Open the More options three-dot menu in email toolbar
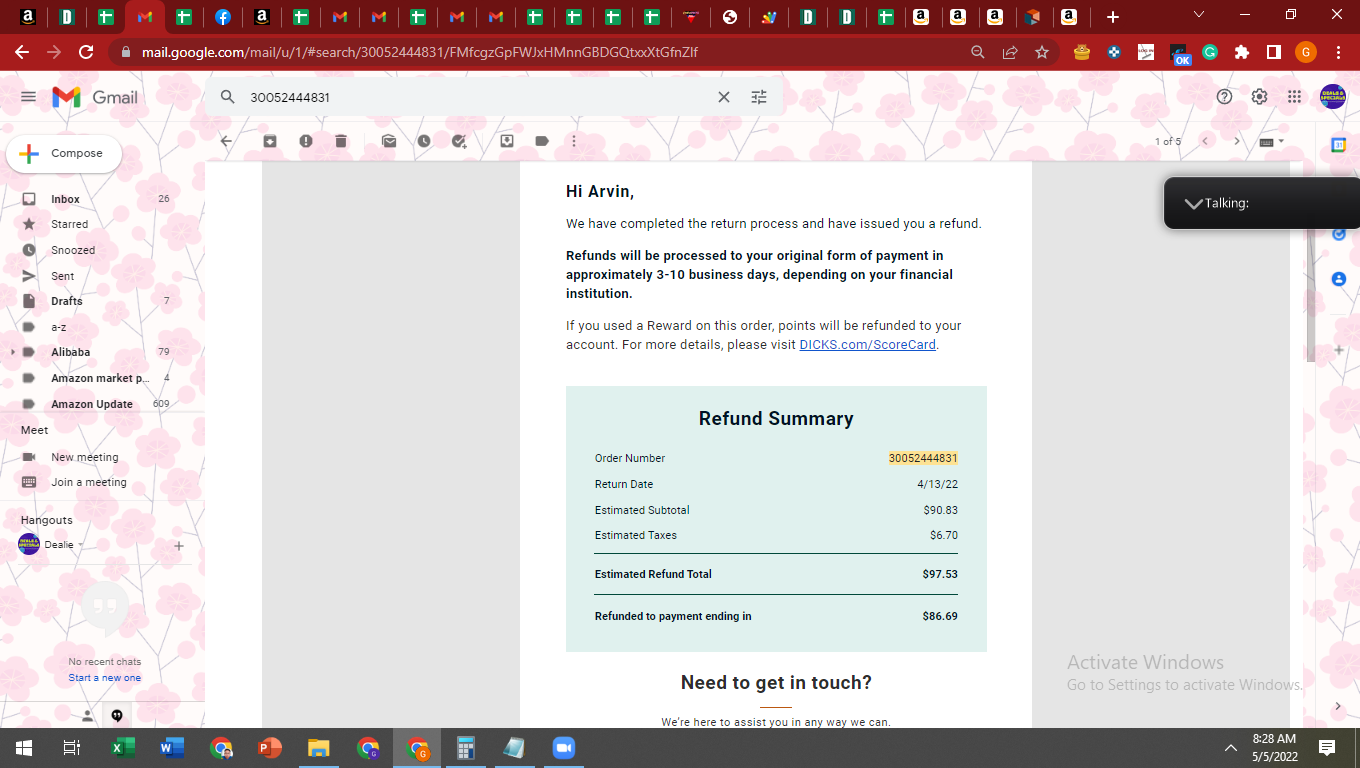Viewport: 1360px width, 768px height. coord(574,141)
